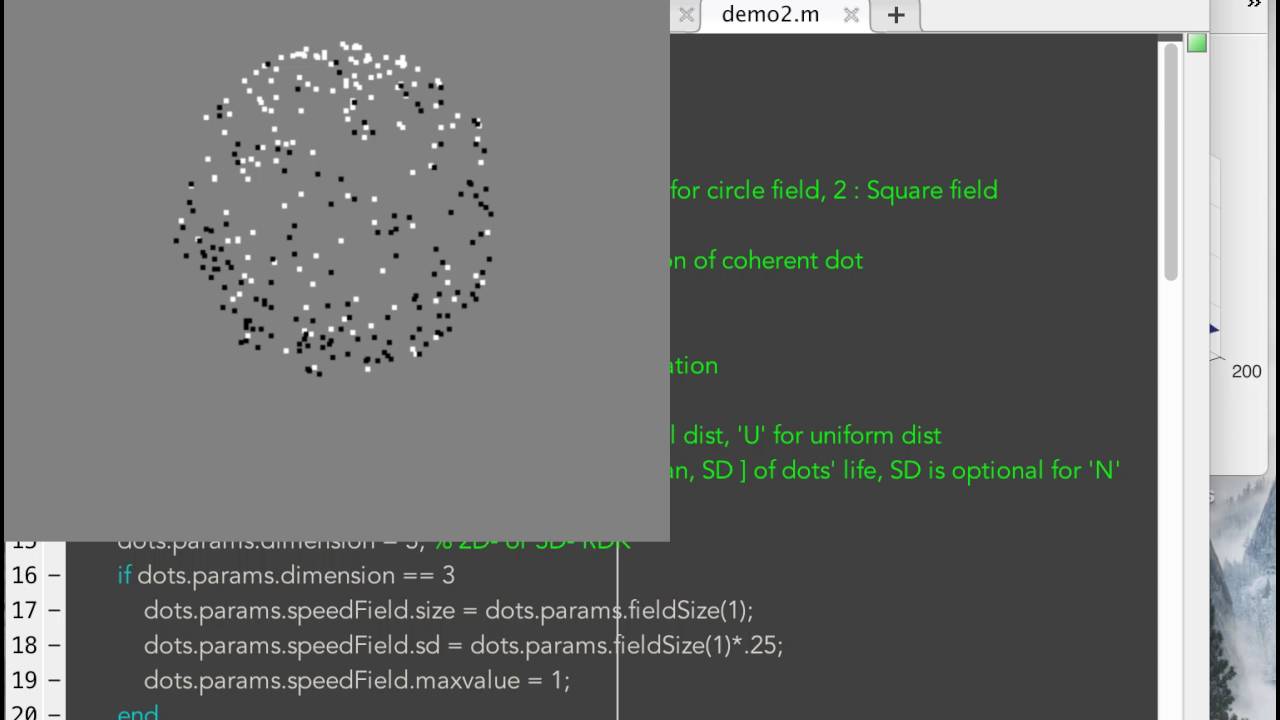1280x720 pixels.
Task: Select line number 16 in gutter
Action: 24,576
